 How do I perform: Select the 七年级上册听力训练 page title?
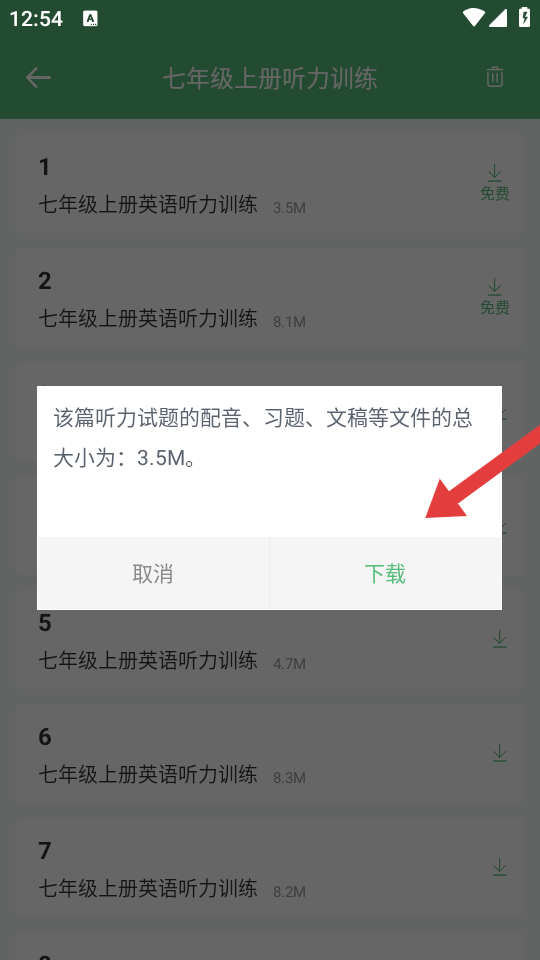(270, 78)
